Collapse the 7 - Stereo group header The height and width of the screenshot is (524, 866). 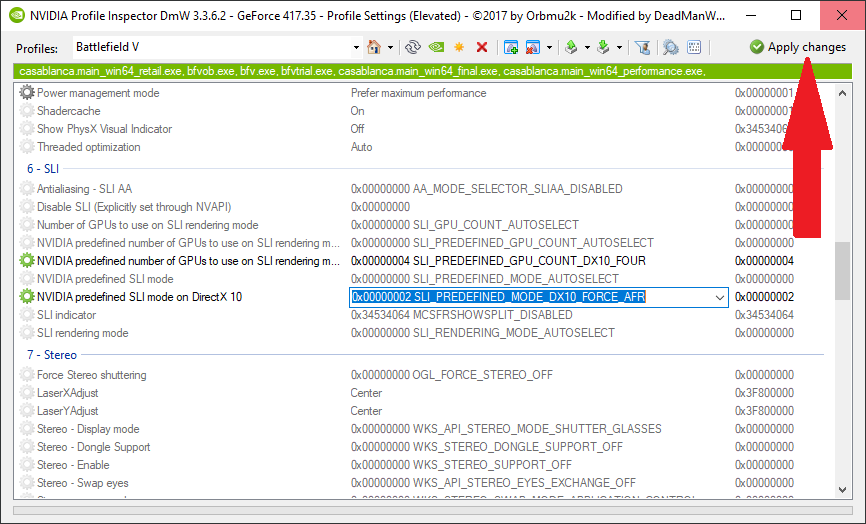point(52,355)
